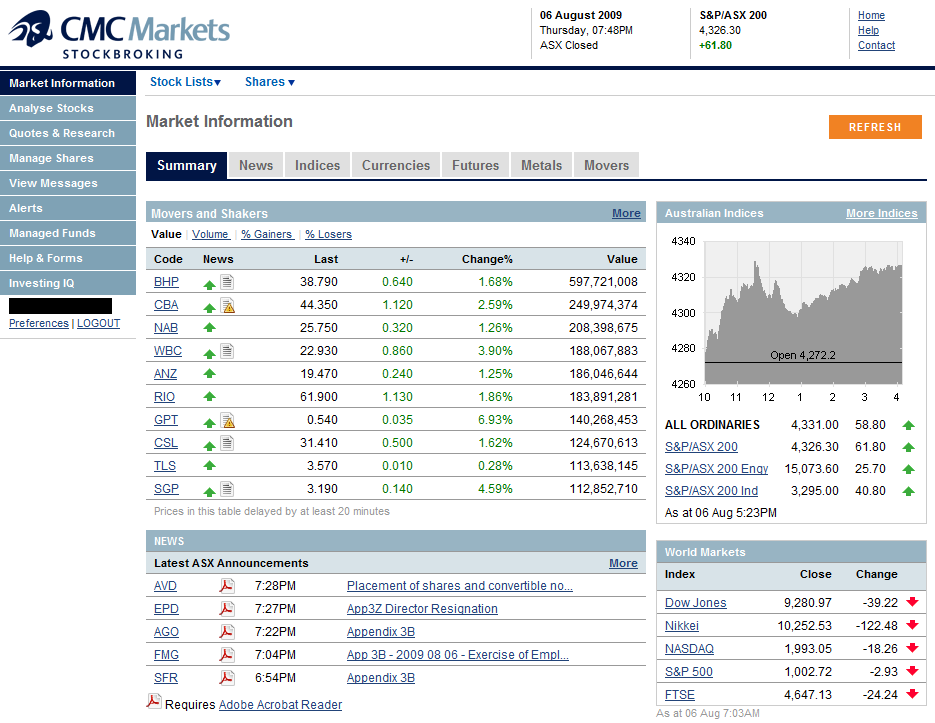Open View Messages in sidebar

(68, 183)
